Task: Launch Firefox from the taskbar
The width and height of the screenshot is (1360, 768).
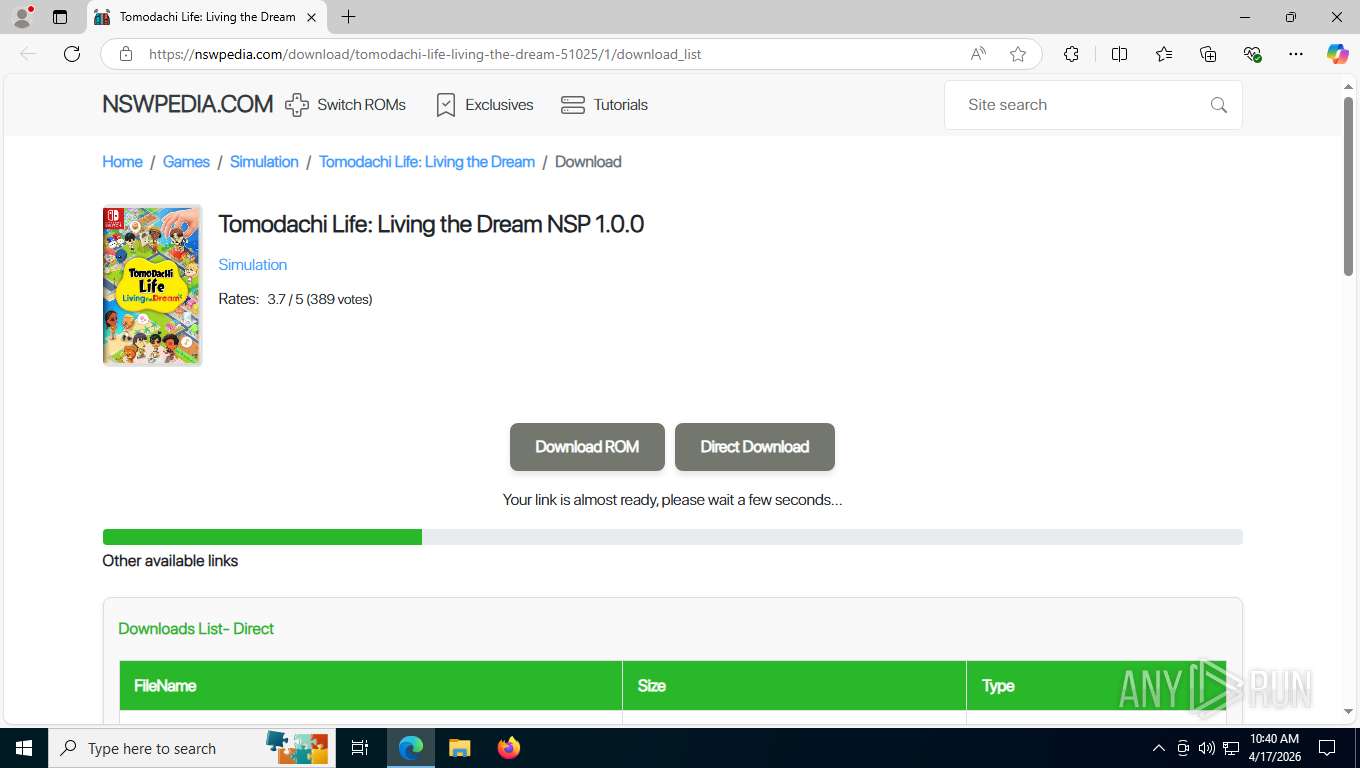Action: click(509, 748)
